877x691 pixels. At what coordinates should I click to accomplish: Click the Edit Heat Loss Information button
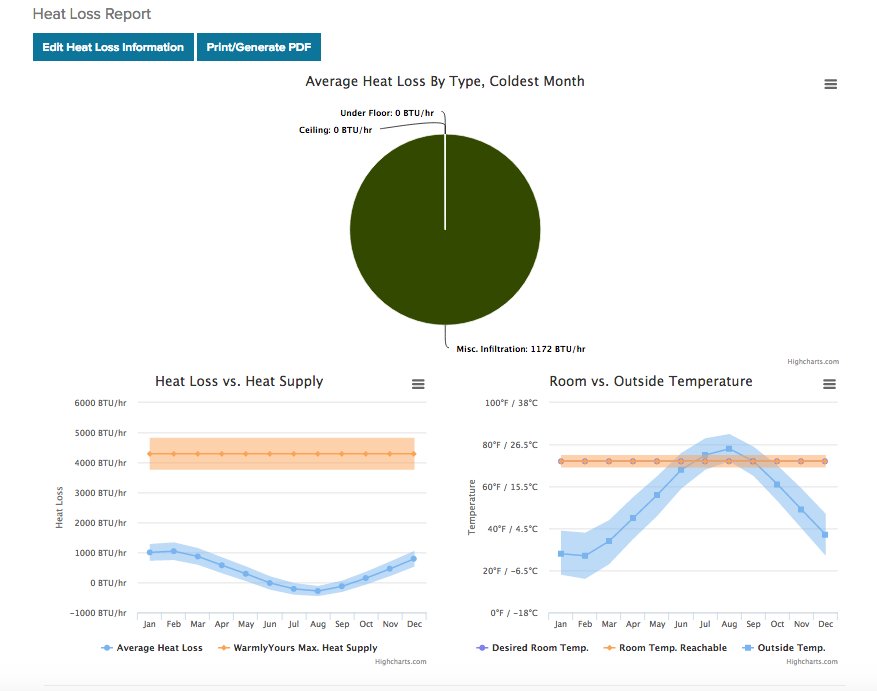pos(113,47)
